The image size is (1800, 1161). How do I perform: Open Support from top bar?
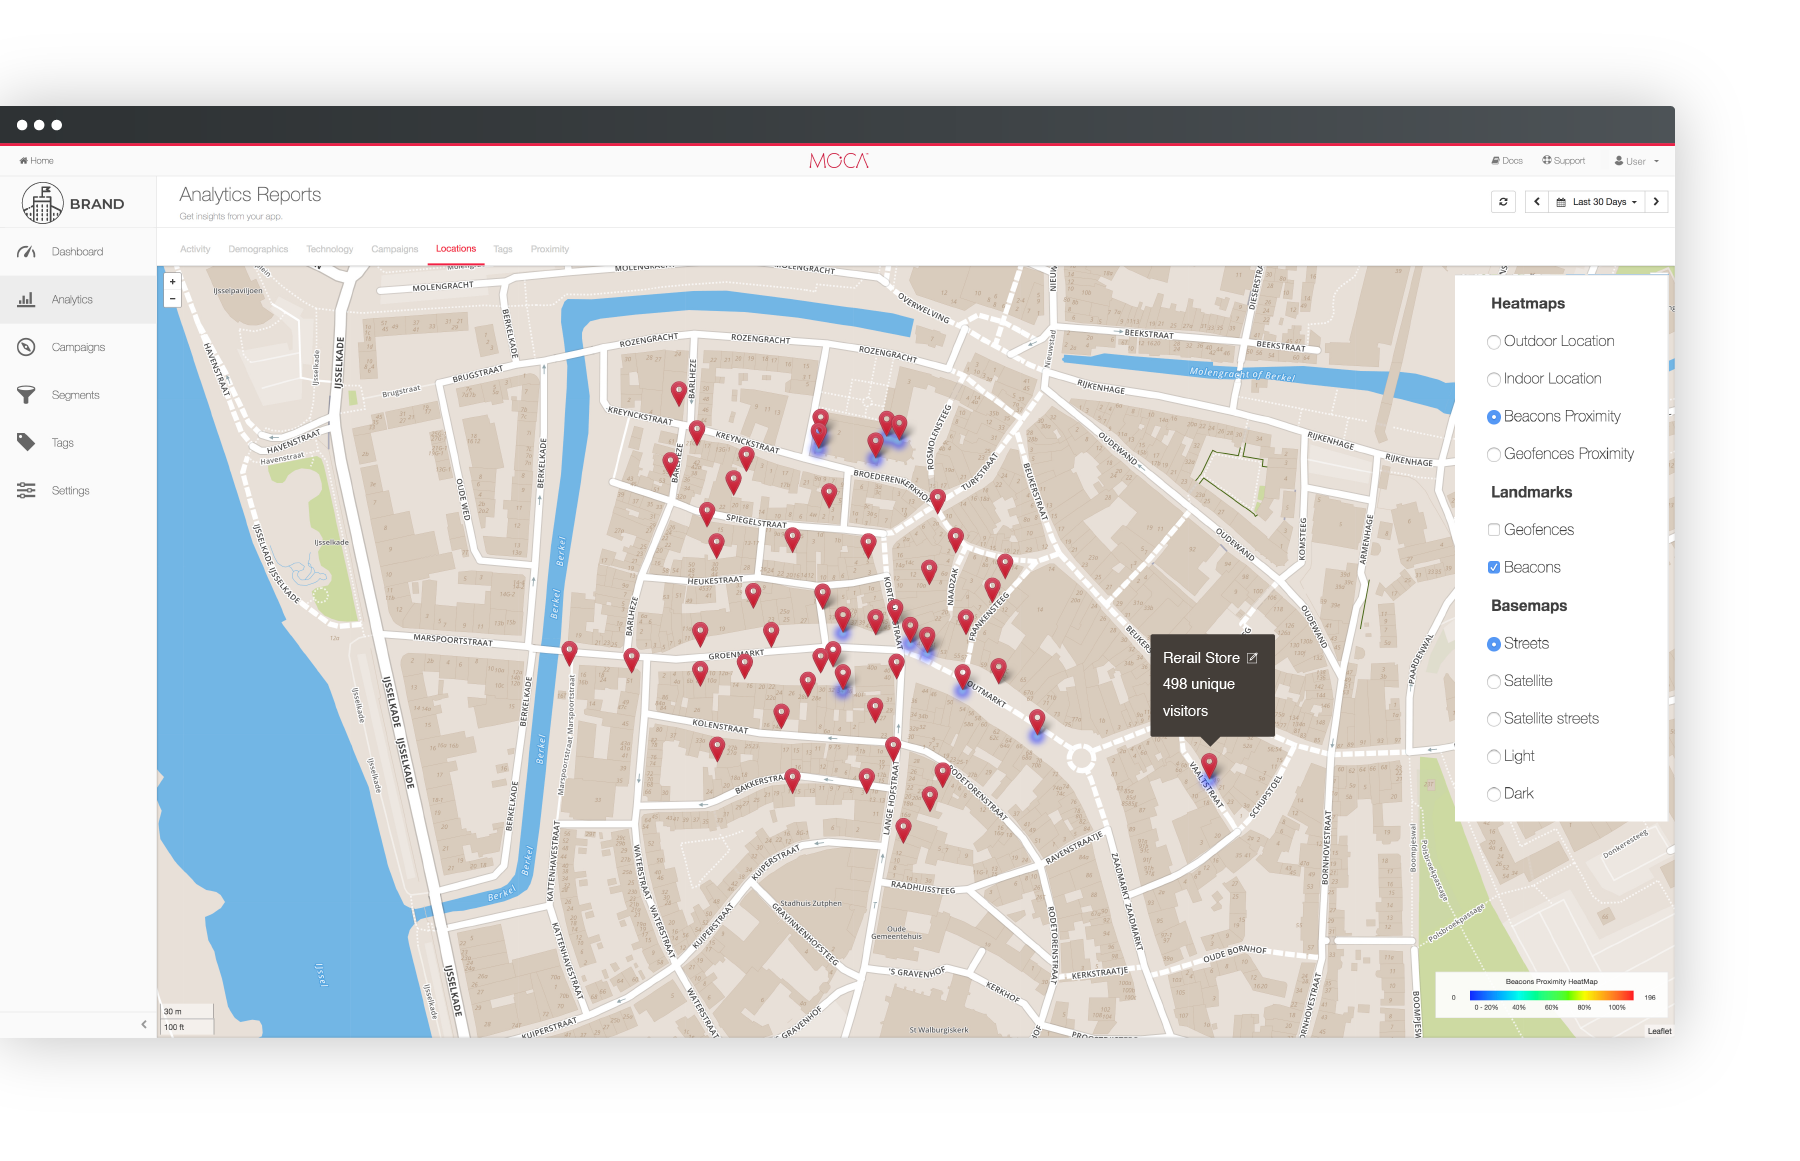(x=1563, y=160)
